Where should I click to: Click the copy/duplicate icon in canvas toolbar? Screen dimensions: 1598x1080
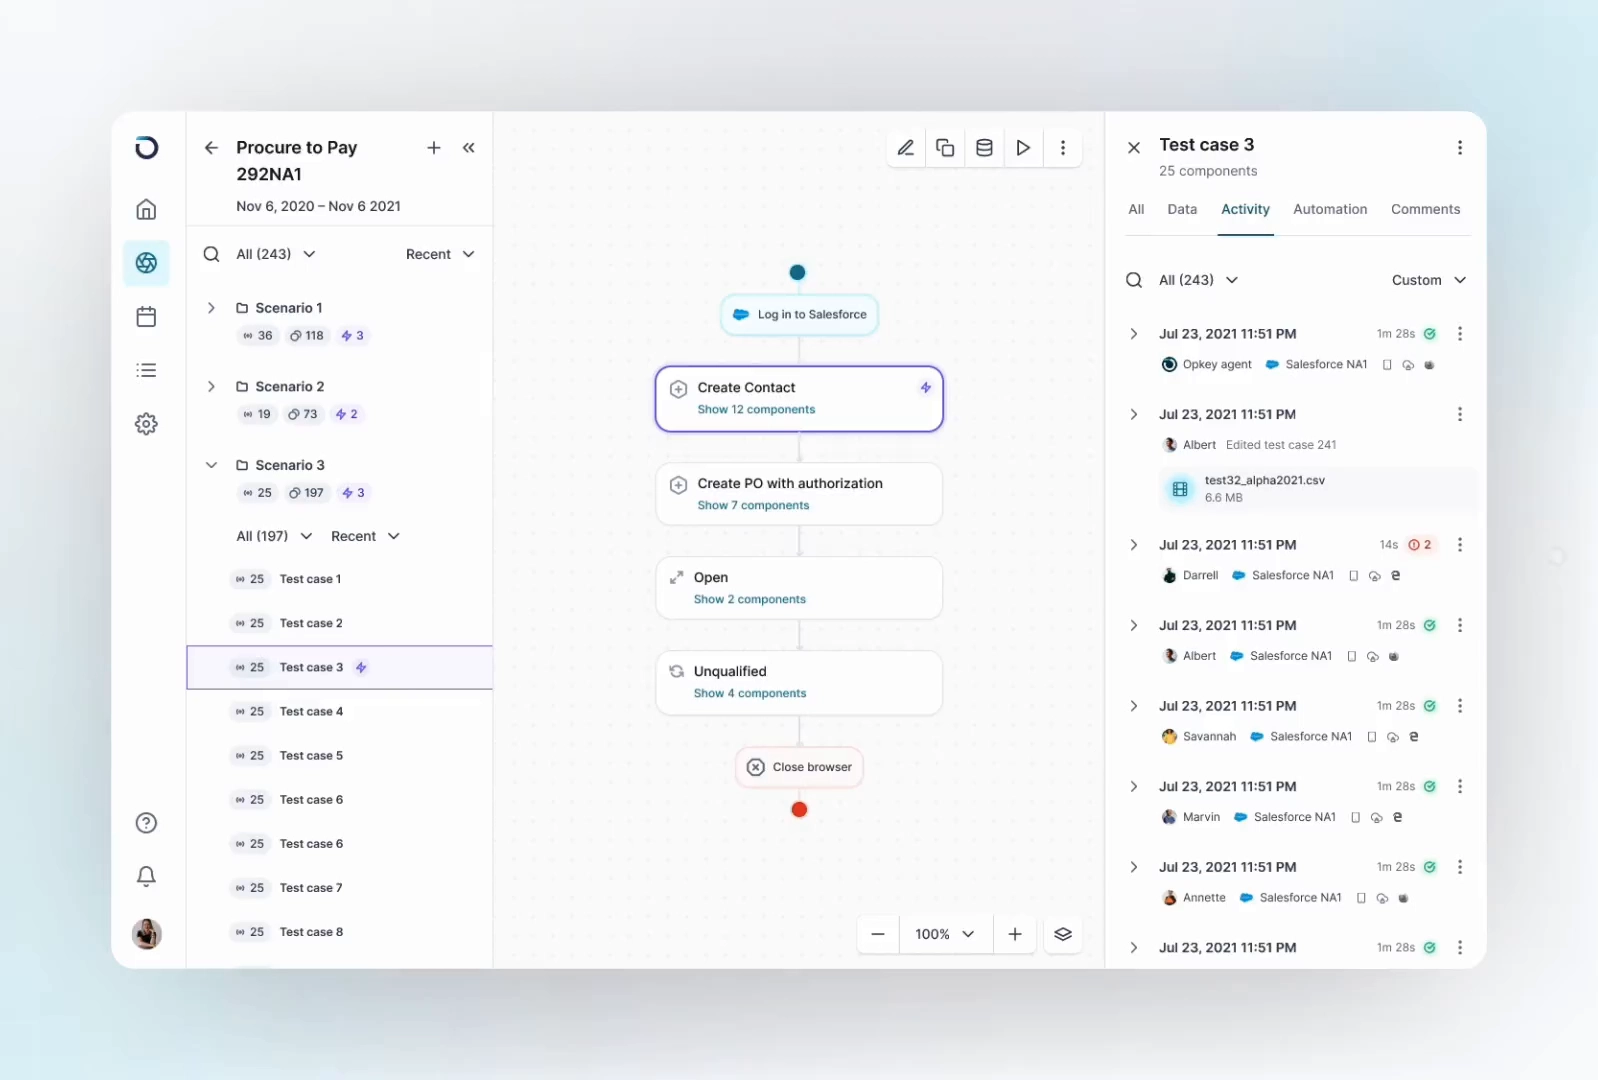tap(944, 148)
